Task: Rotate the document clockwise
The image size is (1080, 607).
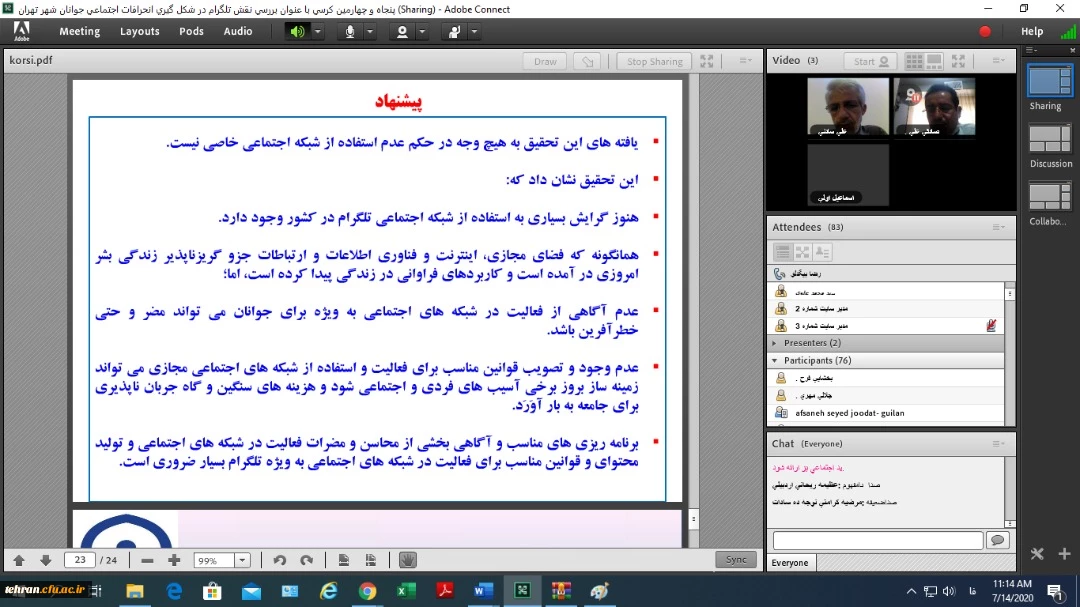Action: click(x=307, y=561)
